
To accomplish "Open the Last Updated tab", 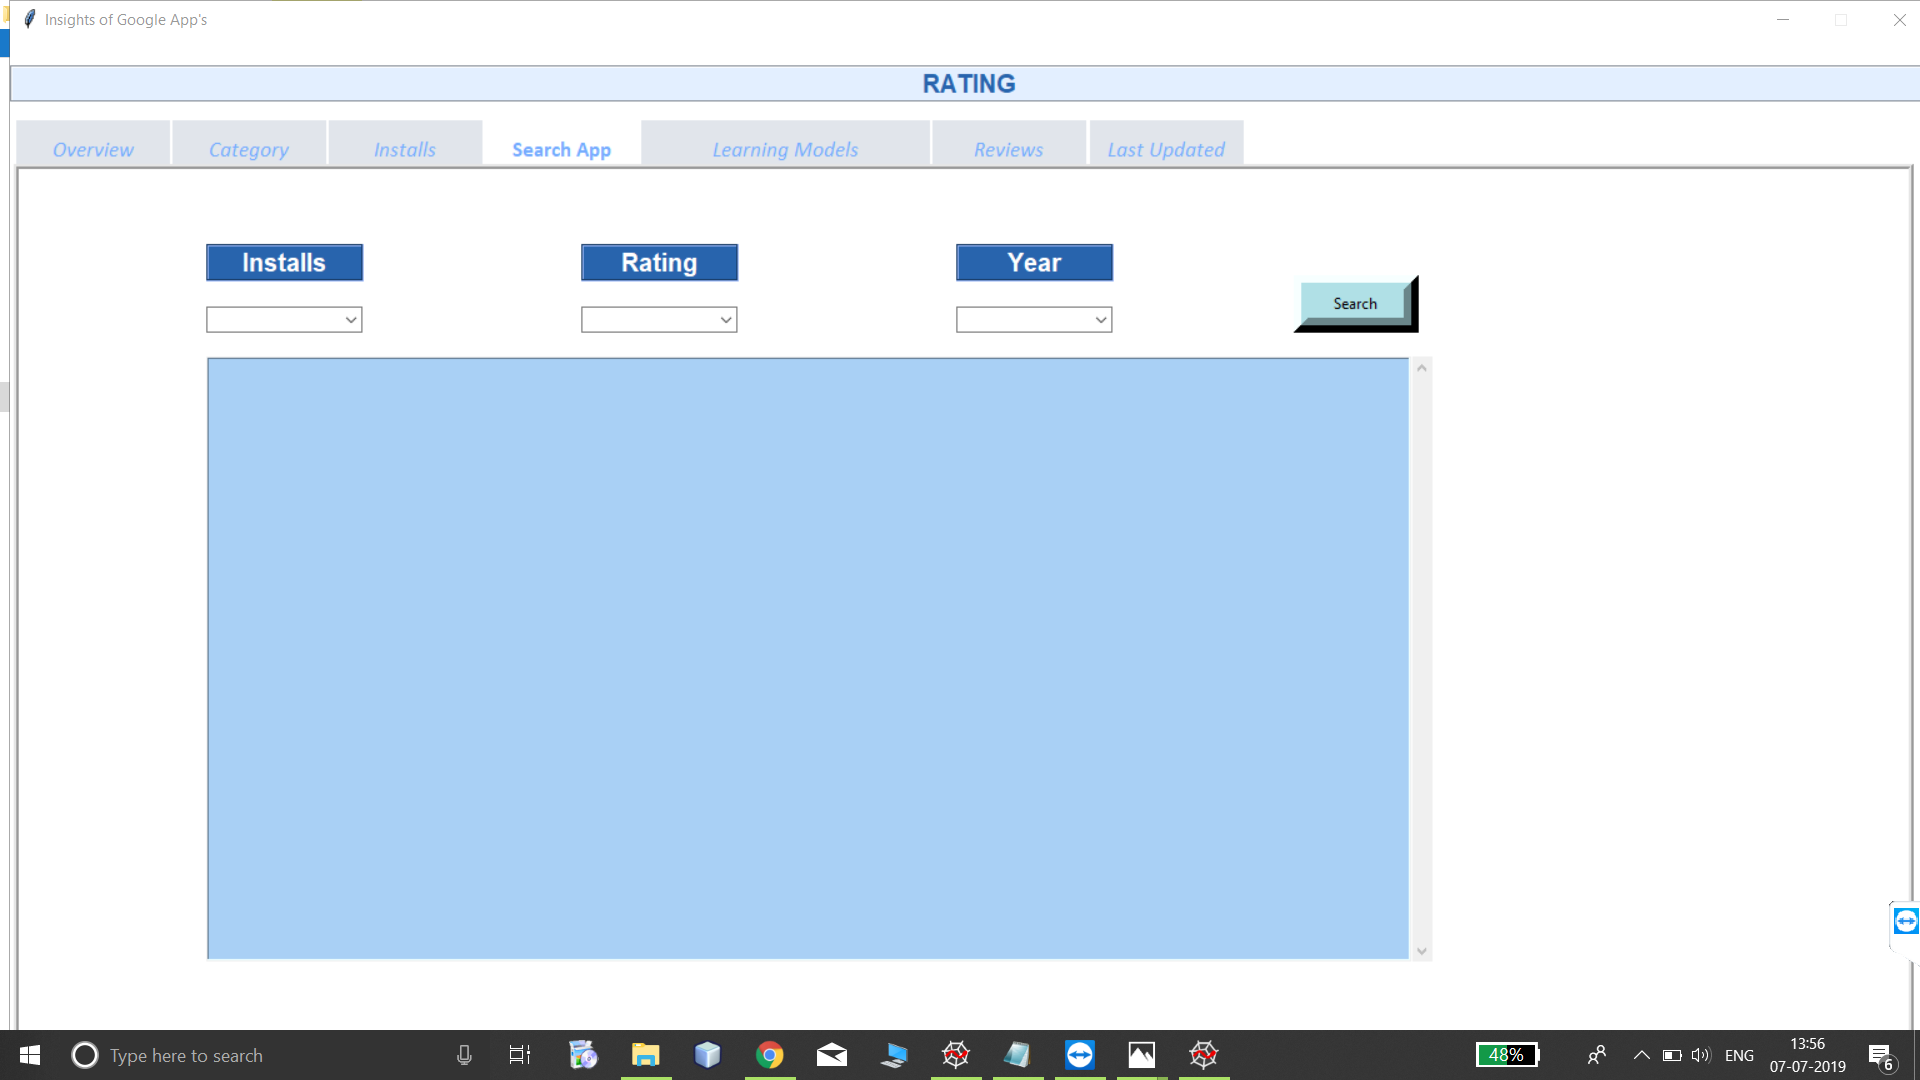I will (1165, 149).
